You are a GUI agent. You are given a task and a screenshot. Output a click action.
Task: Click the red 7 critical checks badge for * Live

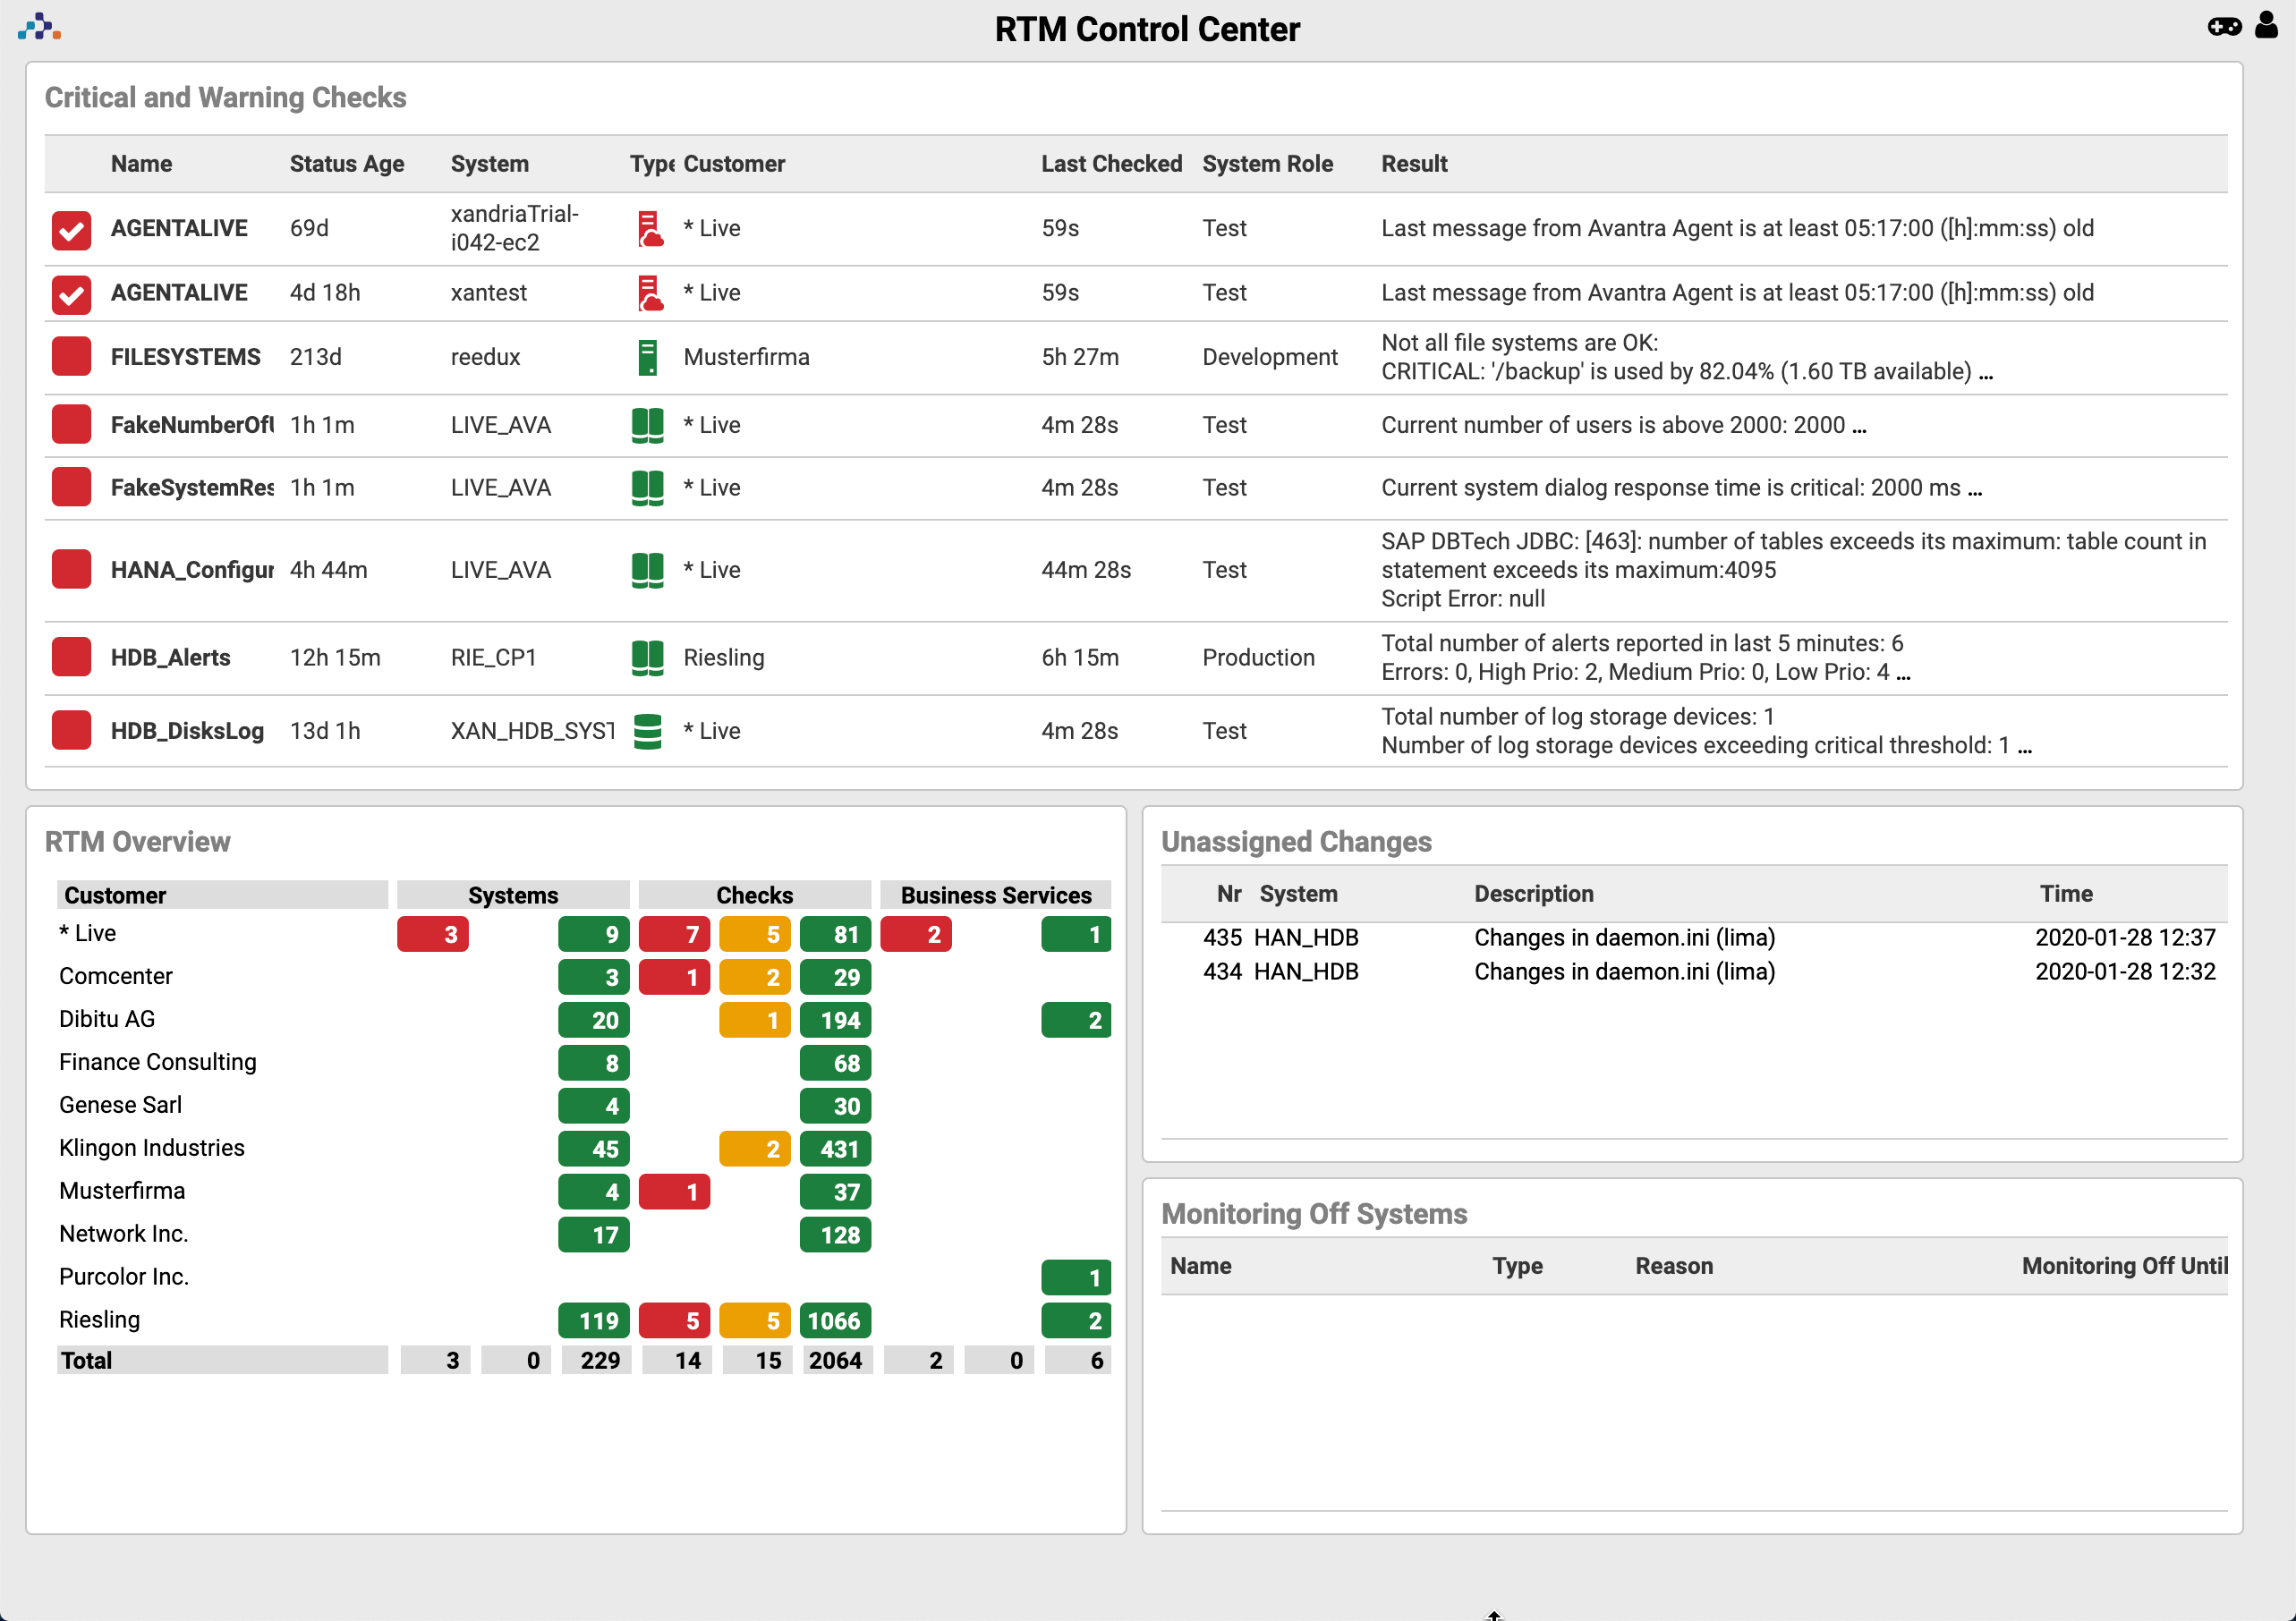(674, 934)
